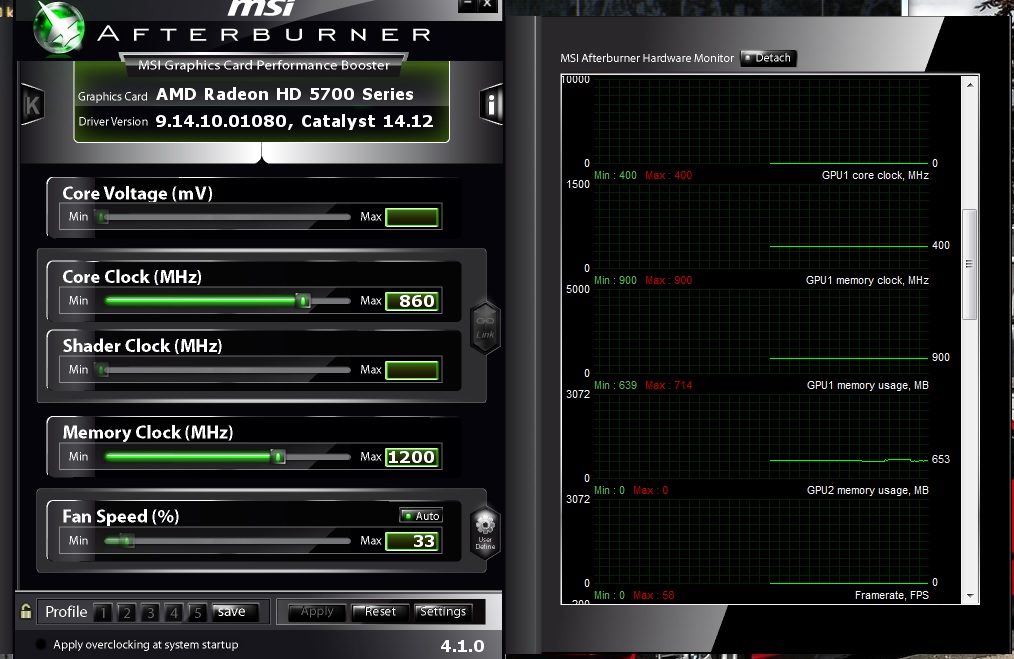Click the graphics card name AMD Radeon HD 5700 Series
This screenshot has width=1014, height=659.
point(285,94)
